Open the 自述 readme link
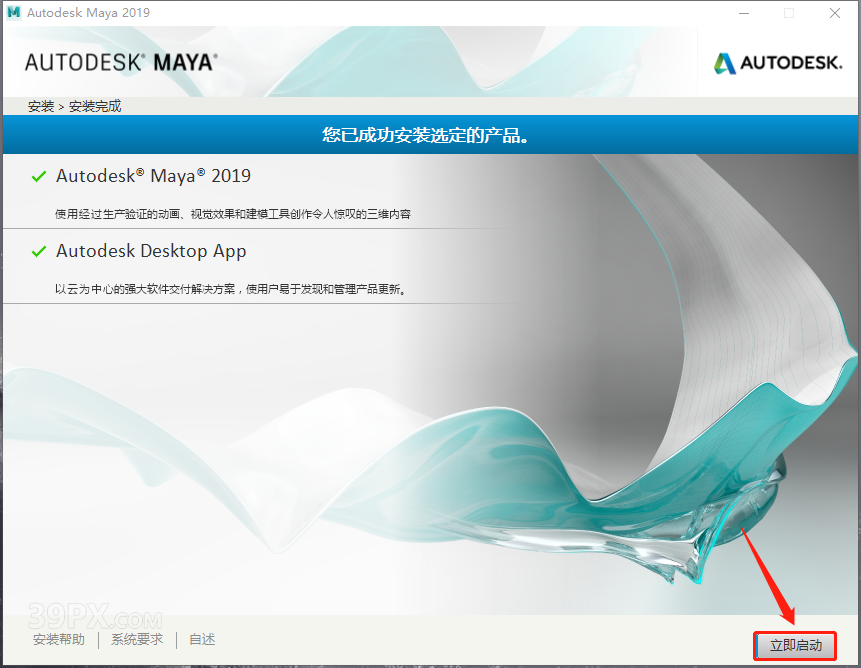Screen dimensions: 861x668 pos(202,639)
